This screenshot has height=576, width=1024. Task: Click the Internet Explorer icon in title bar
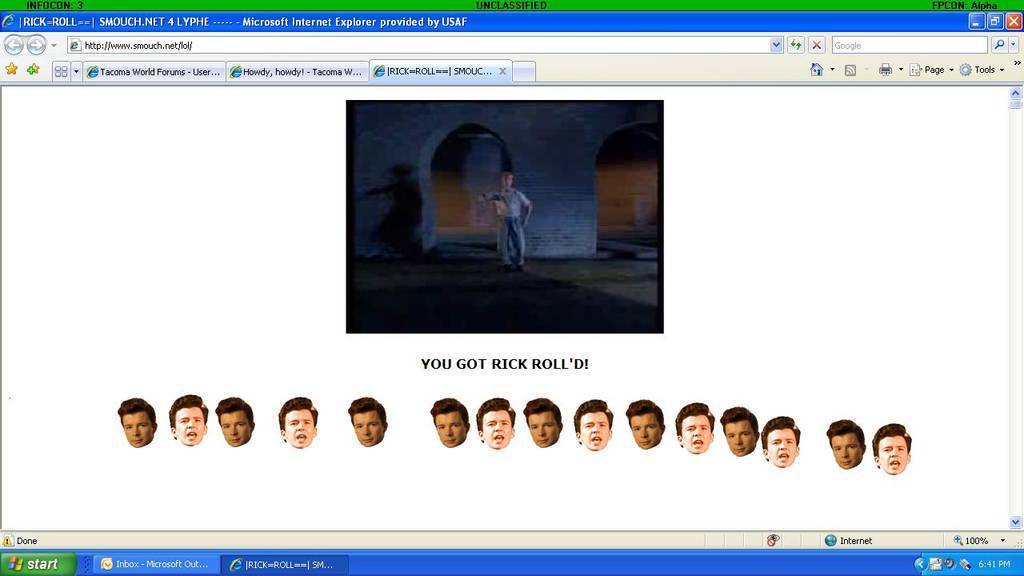[x=8, y=22]
